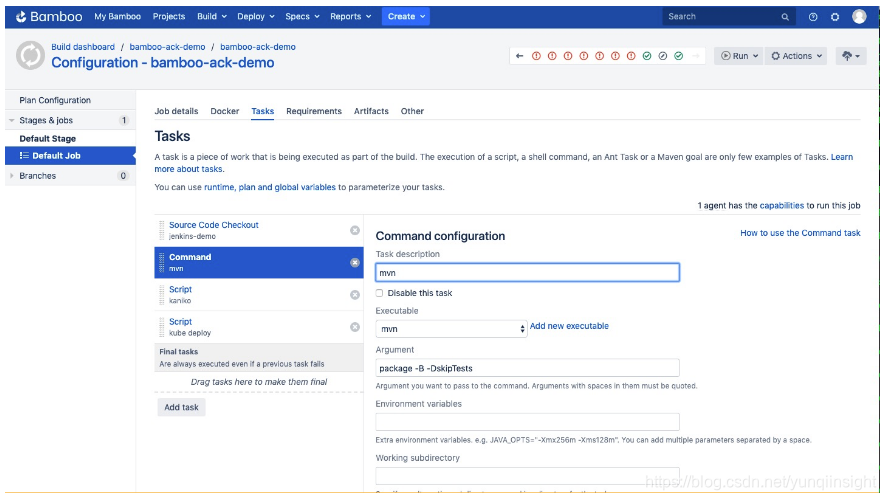The height and width of the screenshot is (500, 886).
Task: Open the help question-mark icon
Action: coord(813,17)
